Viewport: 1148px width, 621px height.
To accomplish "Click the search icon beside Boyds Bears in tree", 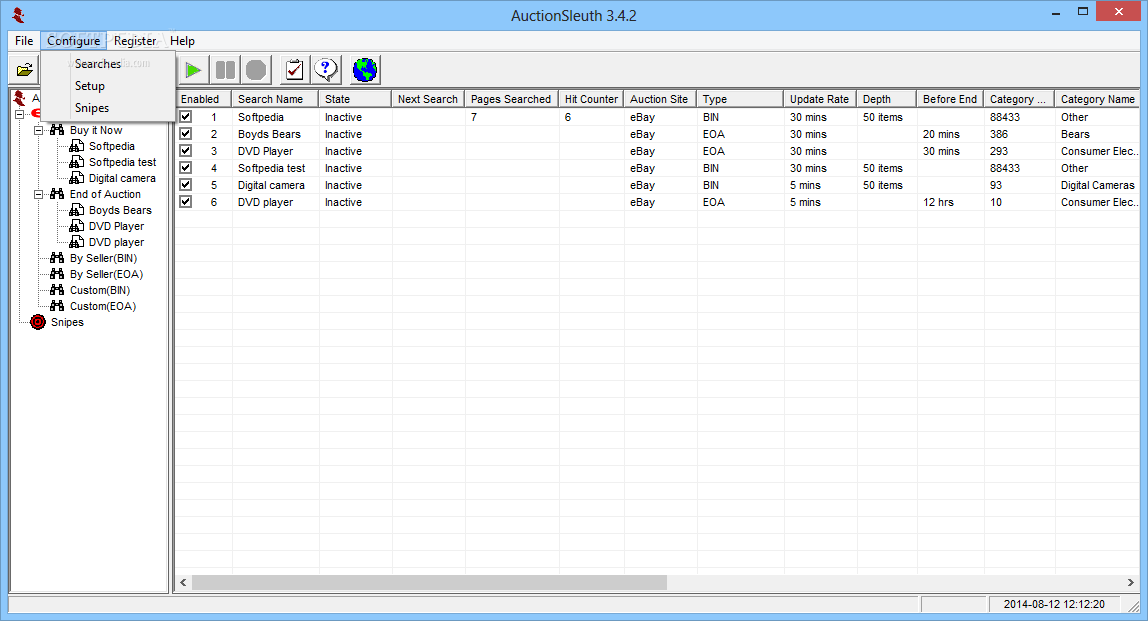I will point(76,210).
